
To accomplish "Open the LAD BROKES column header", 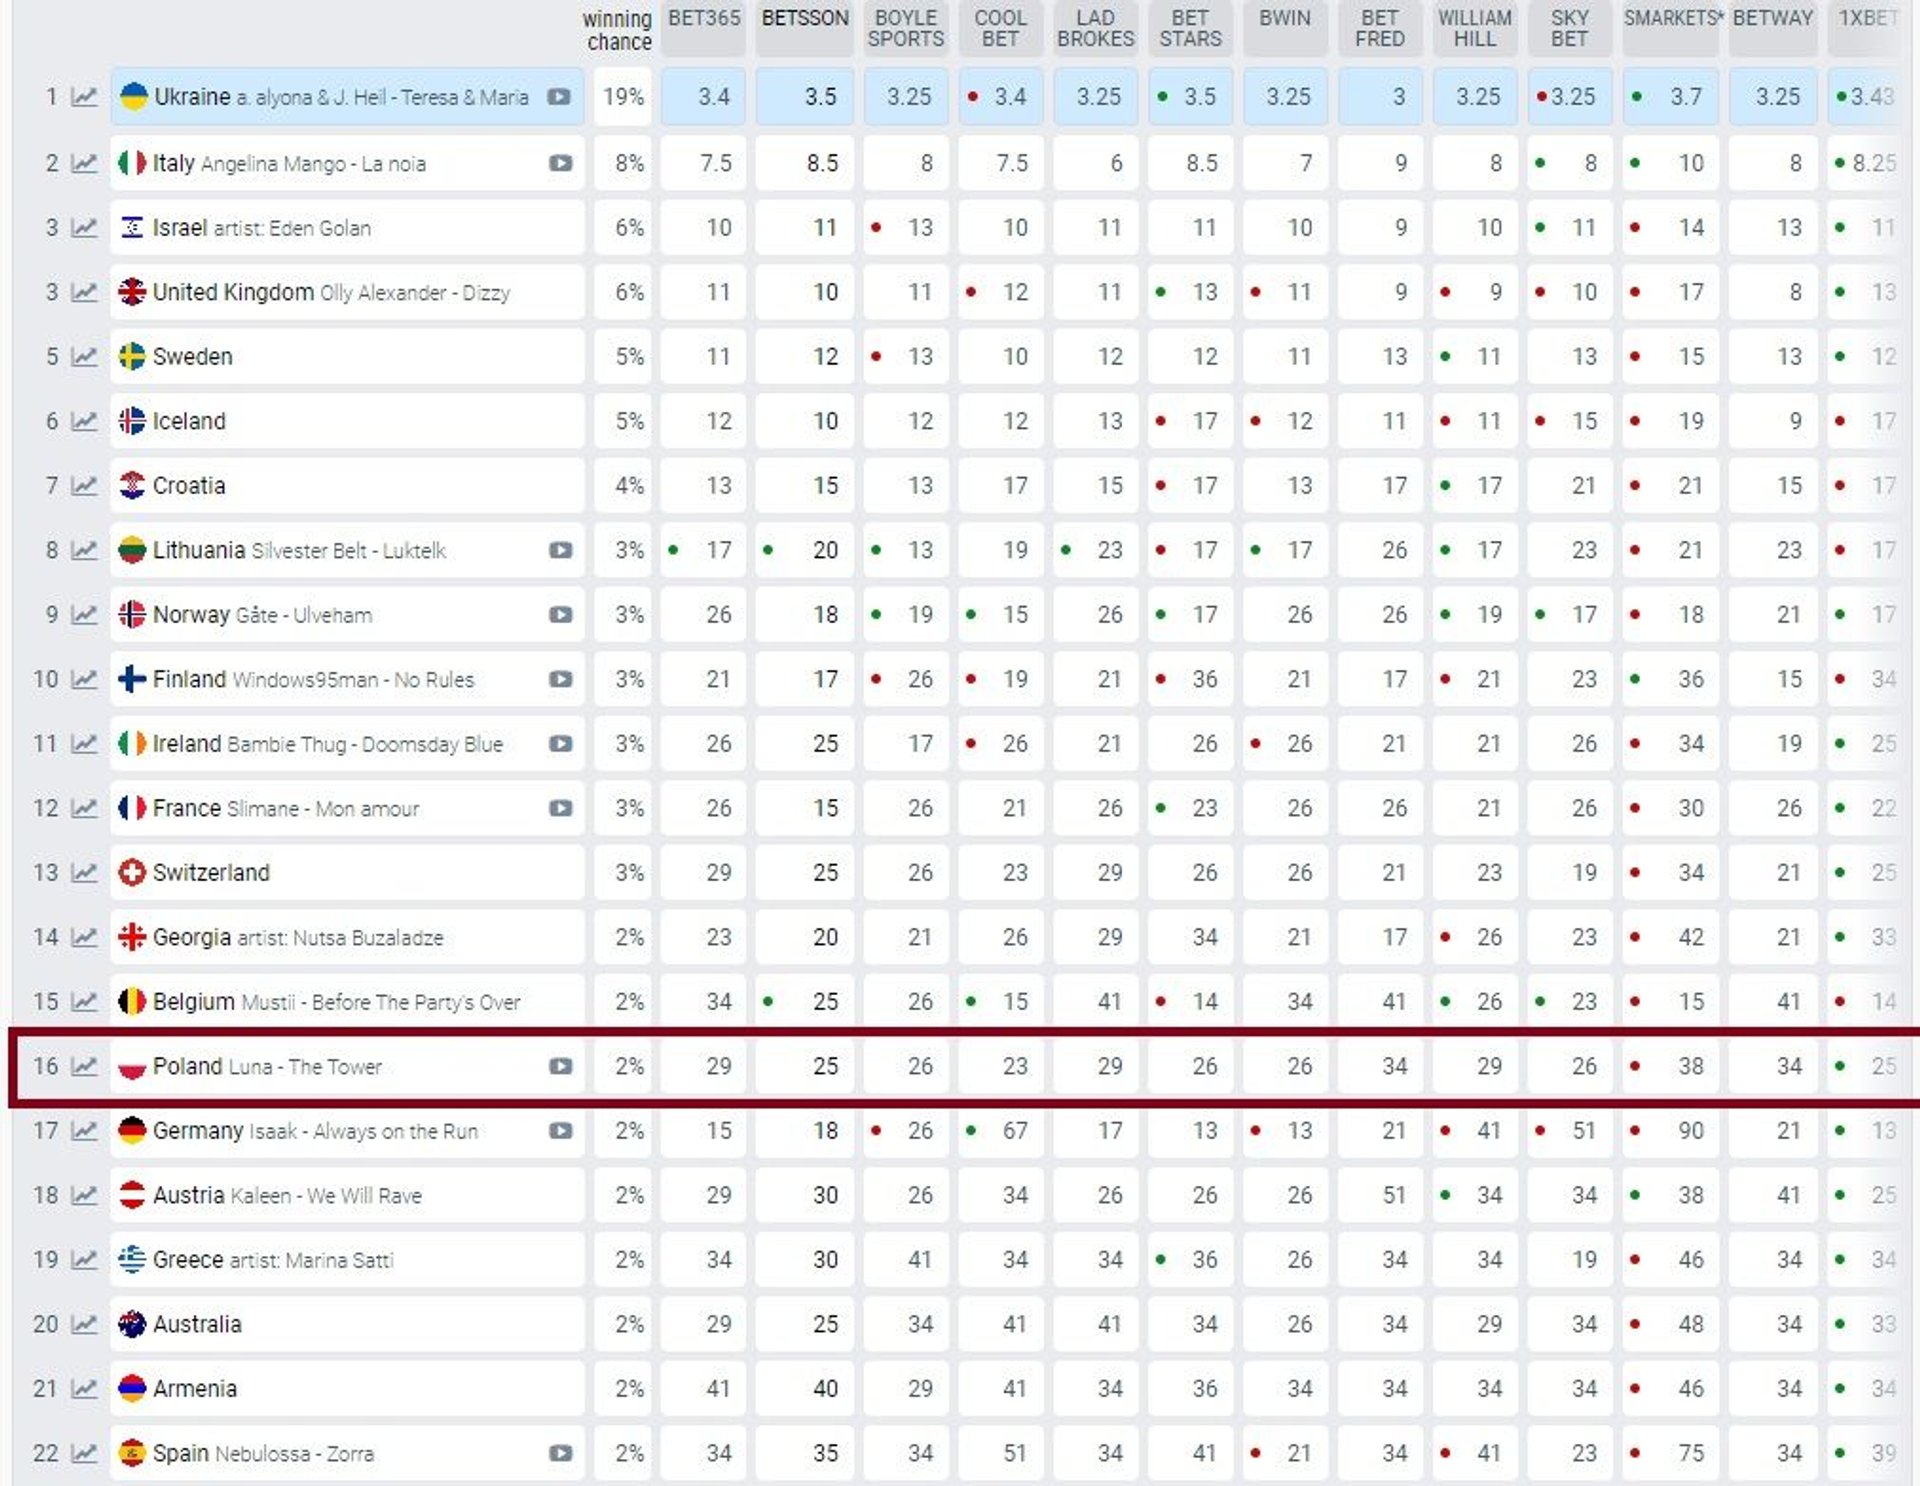I will coord(1096,29).
